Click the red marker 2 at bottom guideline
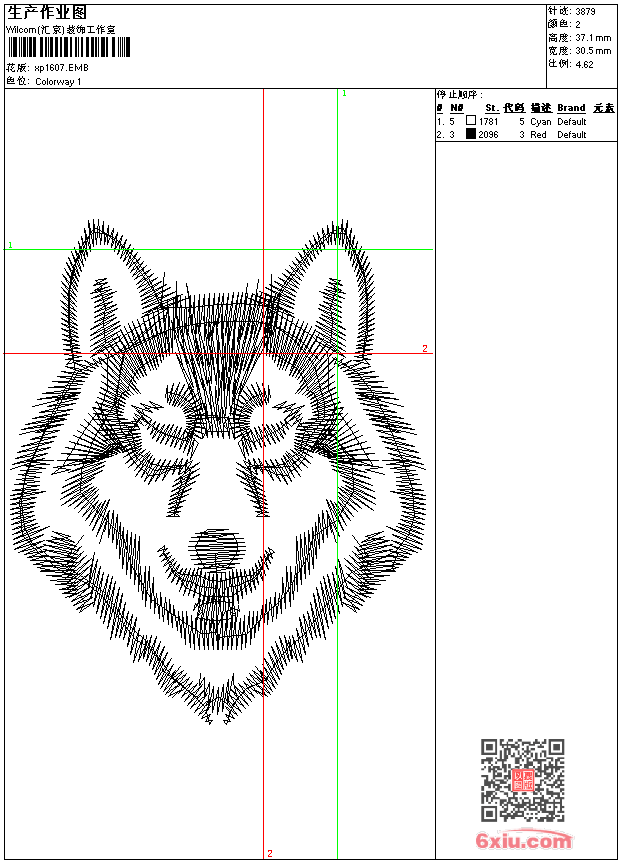This screenshot has width=620, height=860. (x=269, y=853)
